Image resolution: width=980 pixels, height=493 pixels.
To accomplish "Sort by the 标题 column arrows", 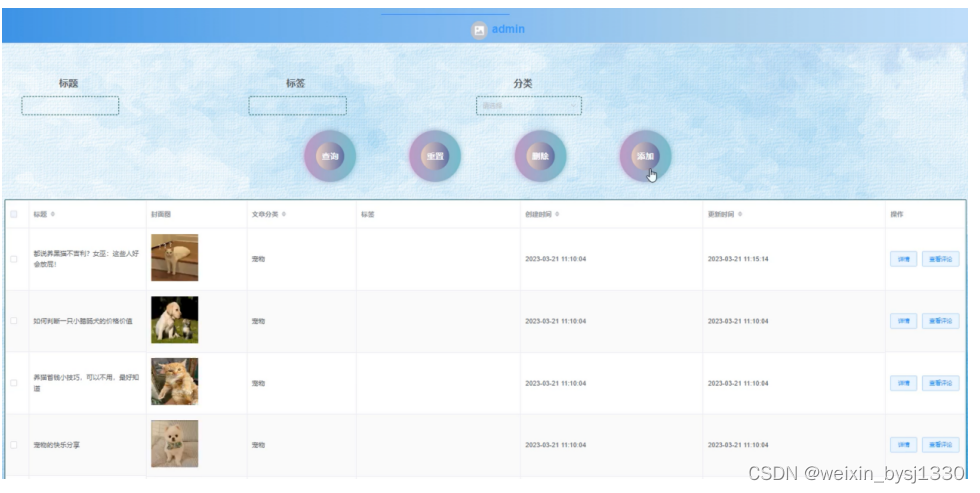I will point(52,214).
